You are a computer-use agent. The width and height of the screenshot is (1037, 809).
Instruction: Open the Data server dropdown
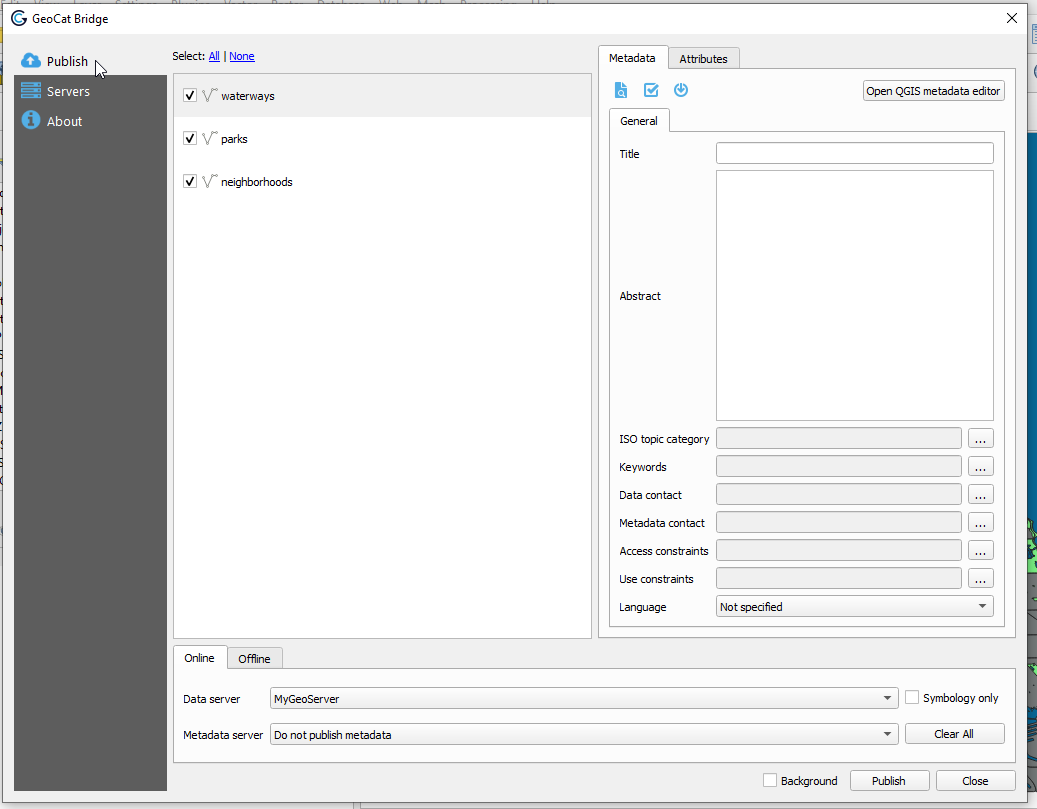[x=583, y=699]
